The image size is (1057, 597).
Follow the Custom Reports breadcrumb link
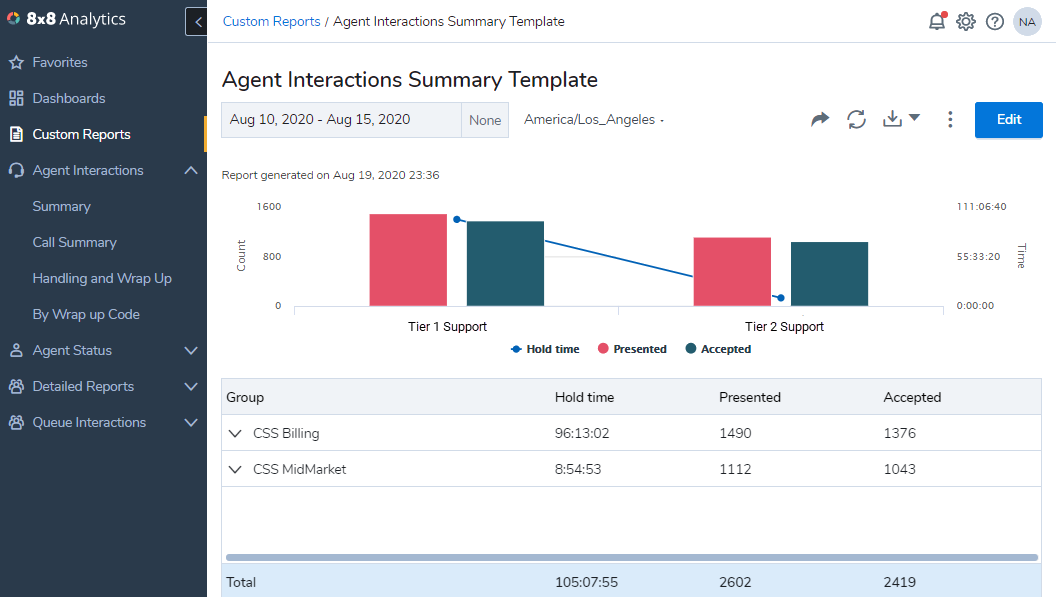point(271,22)
